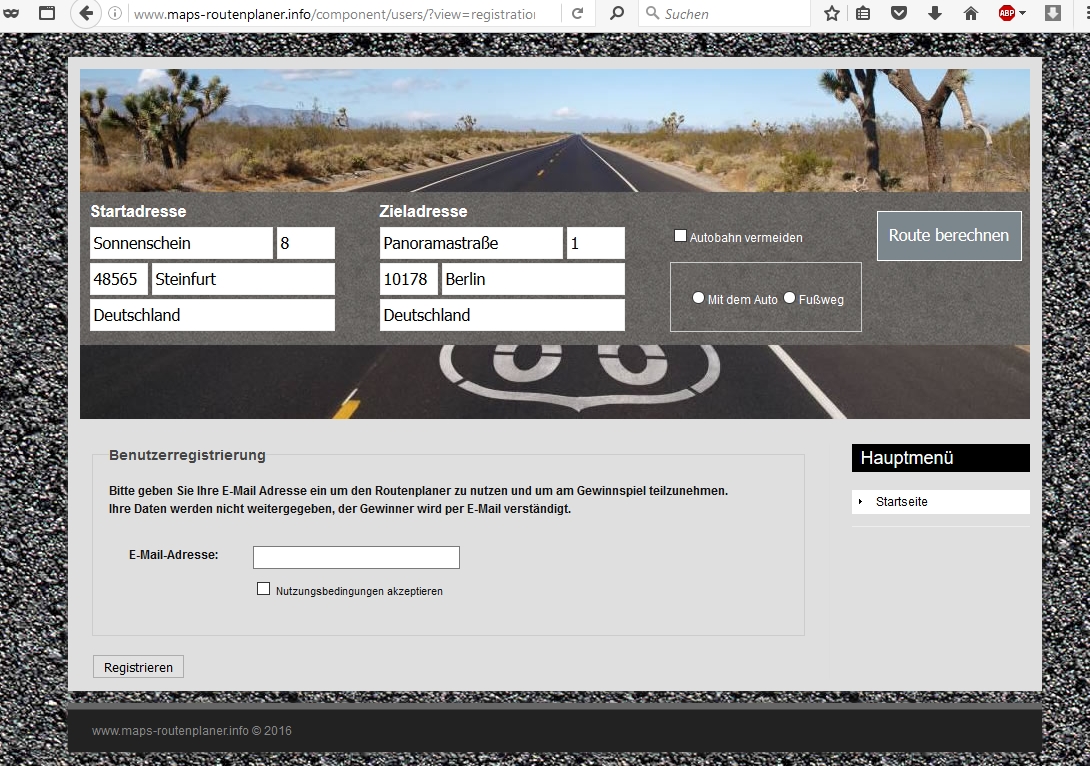This screenshot has width=1090, height=766.
Task: Click the 'Benutzerregistrierung' legend text
Action: (187, 455)
